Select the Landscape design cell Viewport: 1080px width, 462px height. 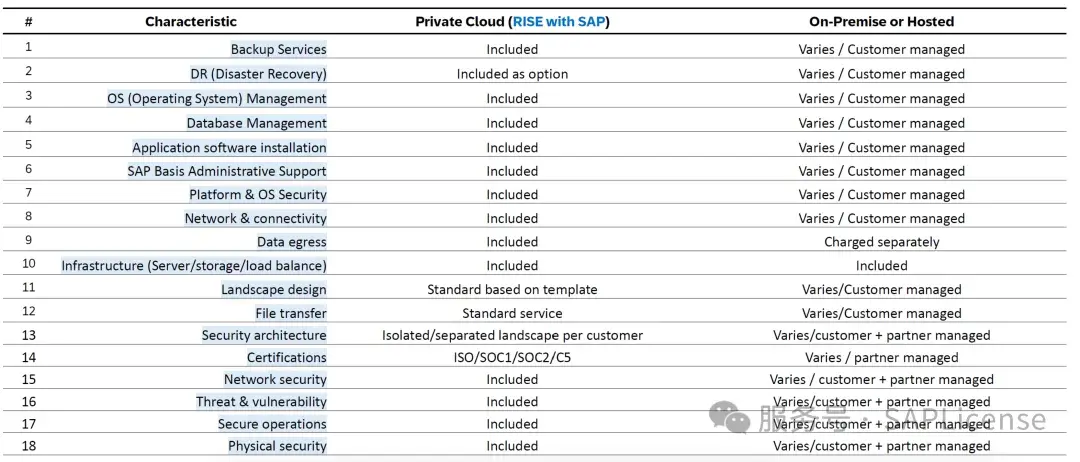tap(273, 289)
